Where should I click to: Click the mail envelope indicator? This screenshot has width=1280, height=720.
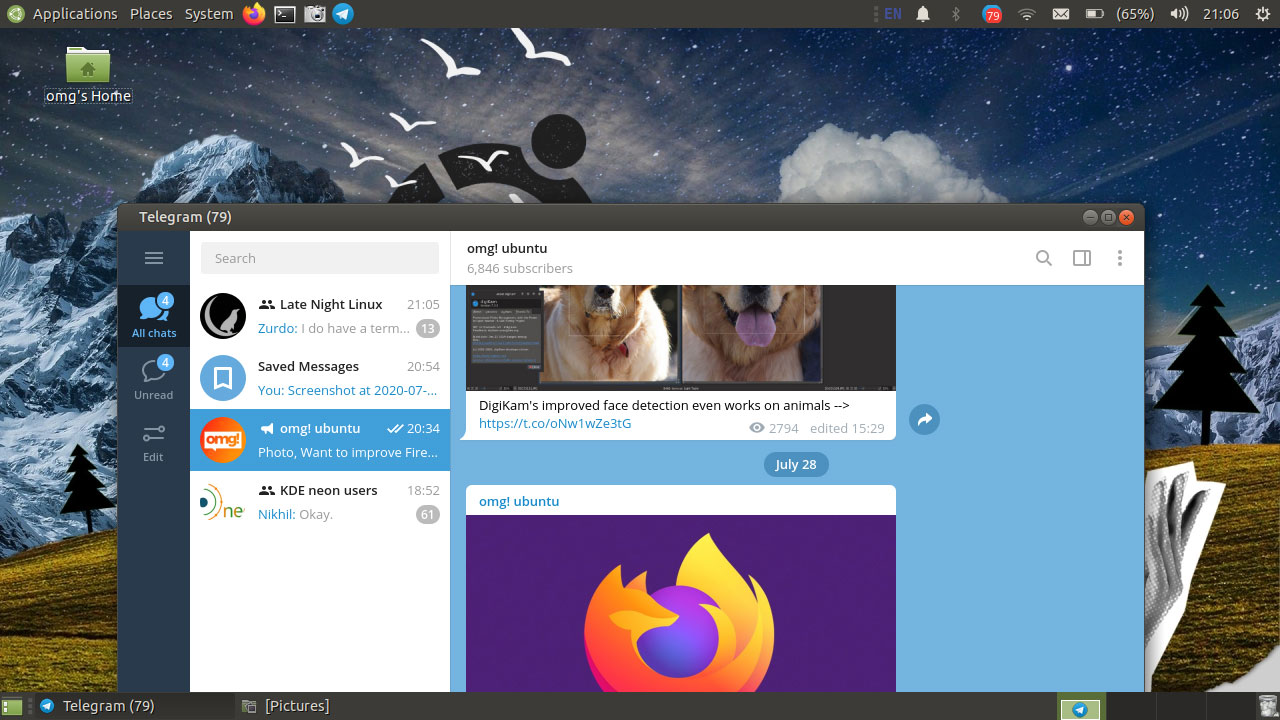pyautogui.click(x=1061, y=14)
